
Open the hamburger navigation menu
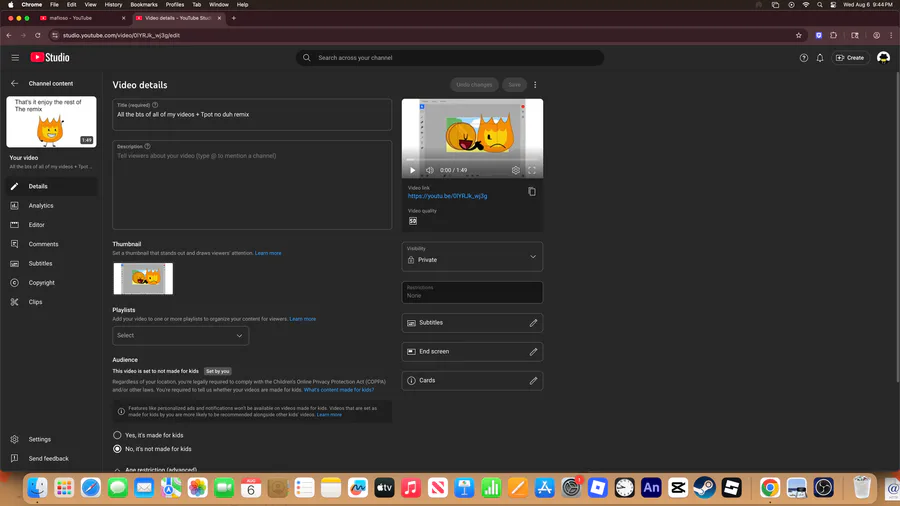pyautogui.click(x=15, y=57)
